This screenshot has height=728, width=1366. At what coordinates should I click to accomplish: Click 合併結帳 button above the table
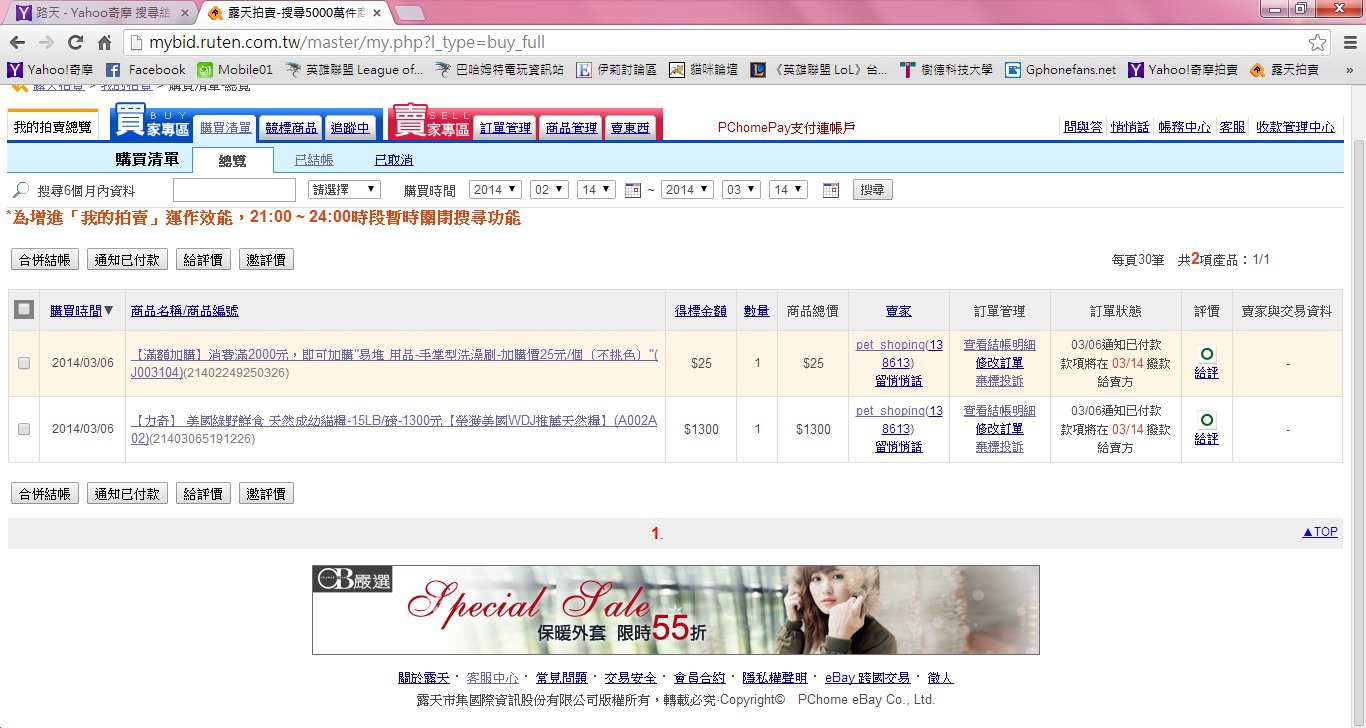44,260
